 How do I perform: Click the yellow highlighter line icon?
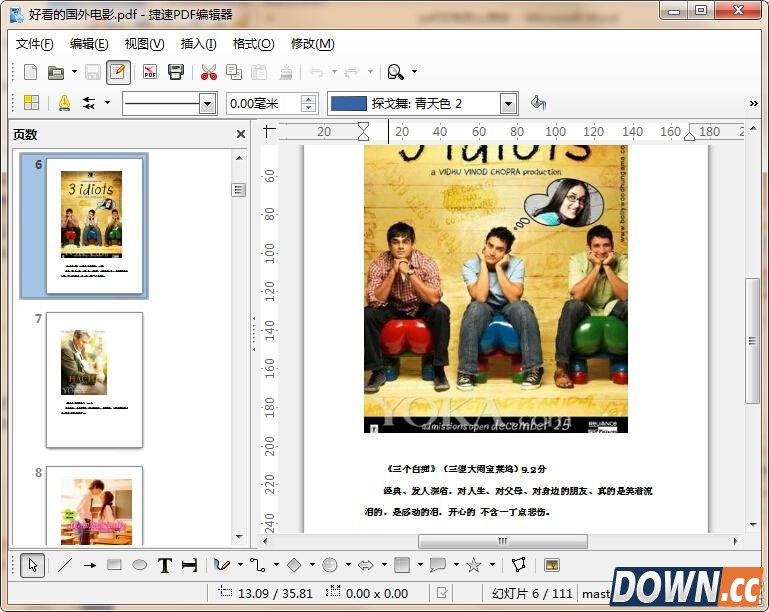[x=64, y=103]
